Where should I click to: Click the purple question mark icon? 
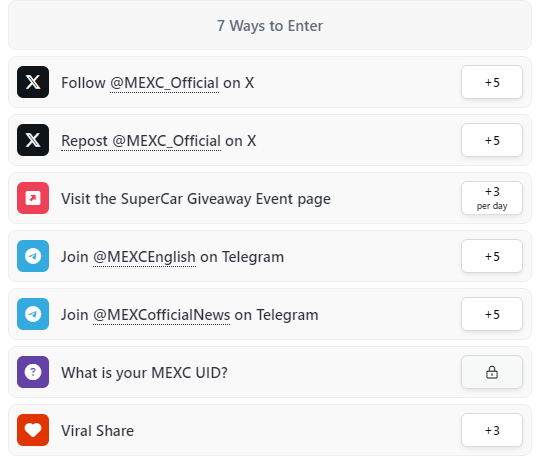pyautogui.click(x=33, y=372)
